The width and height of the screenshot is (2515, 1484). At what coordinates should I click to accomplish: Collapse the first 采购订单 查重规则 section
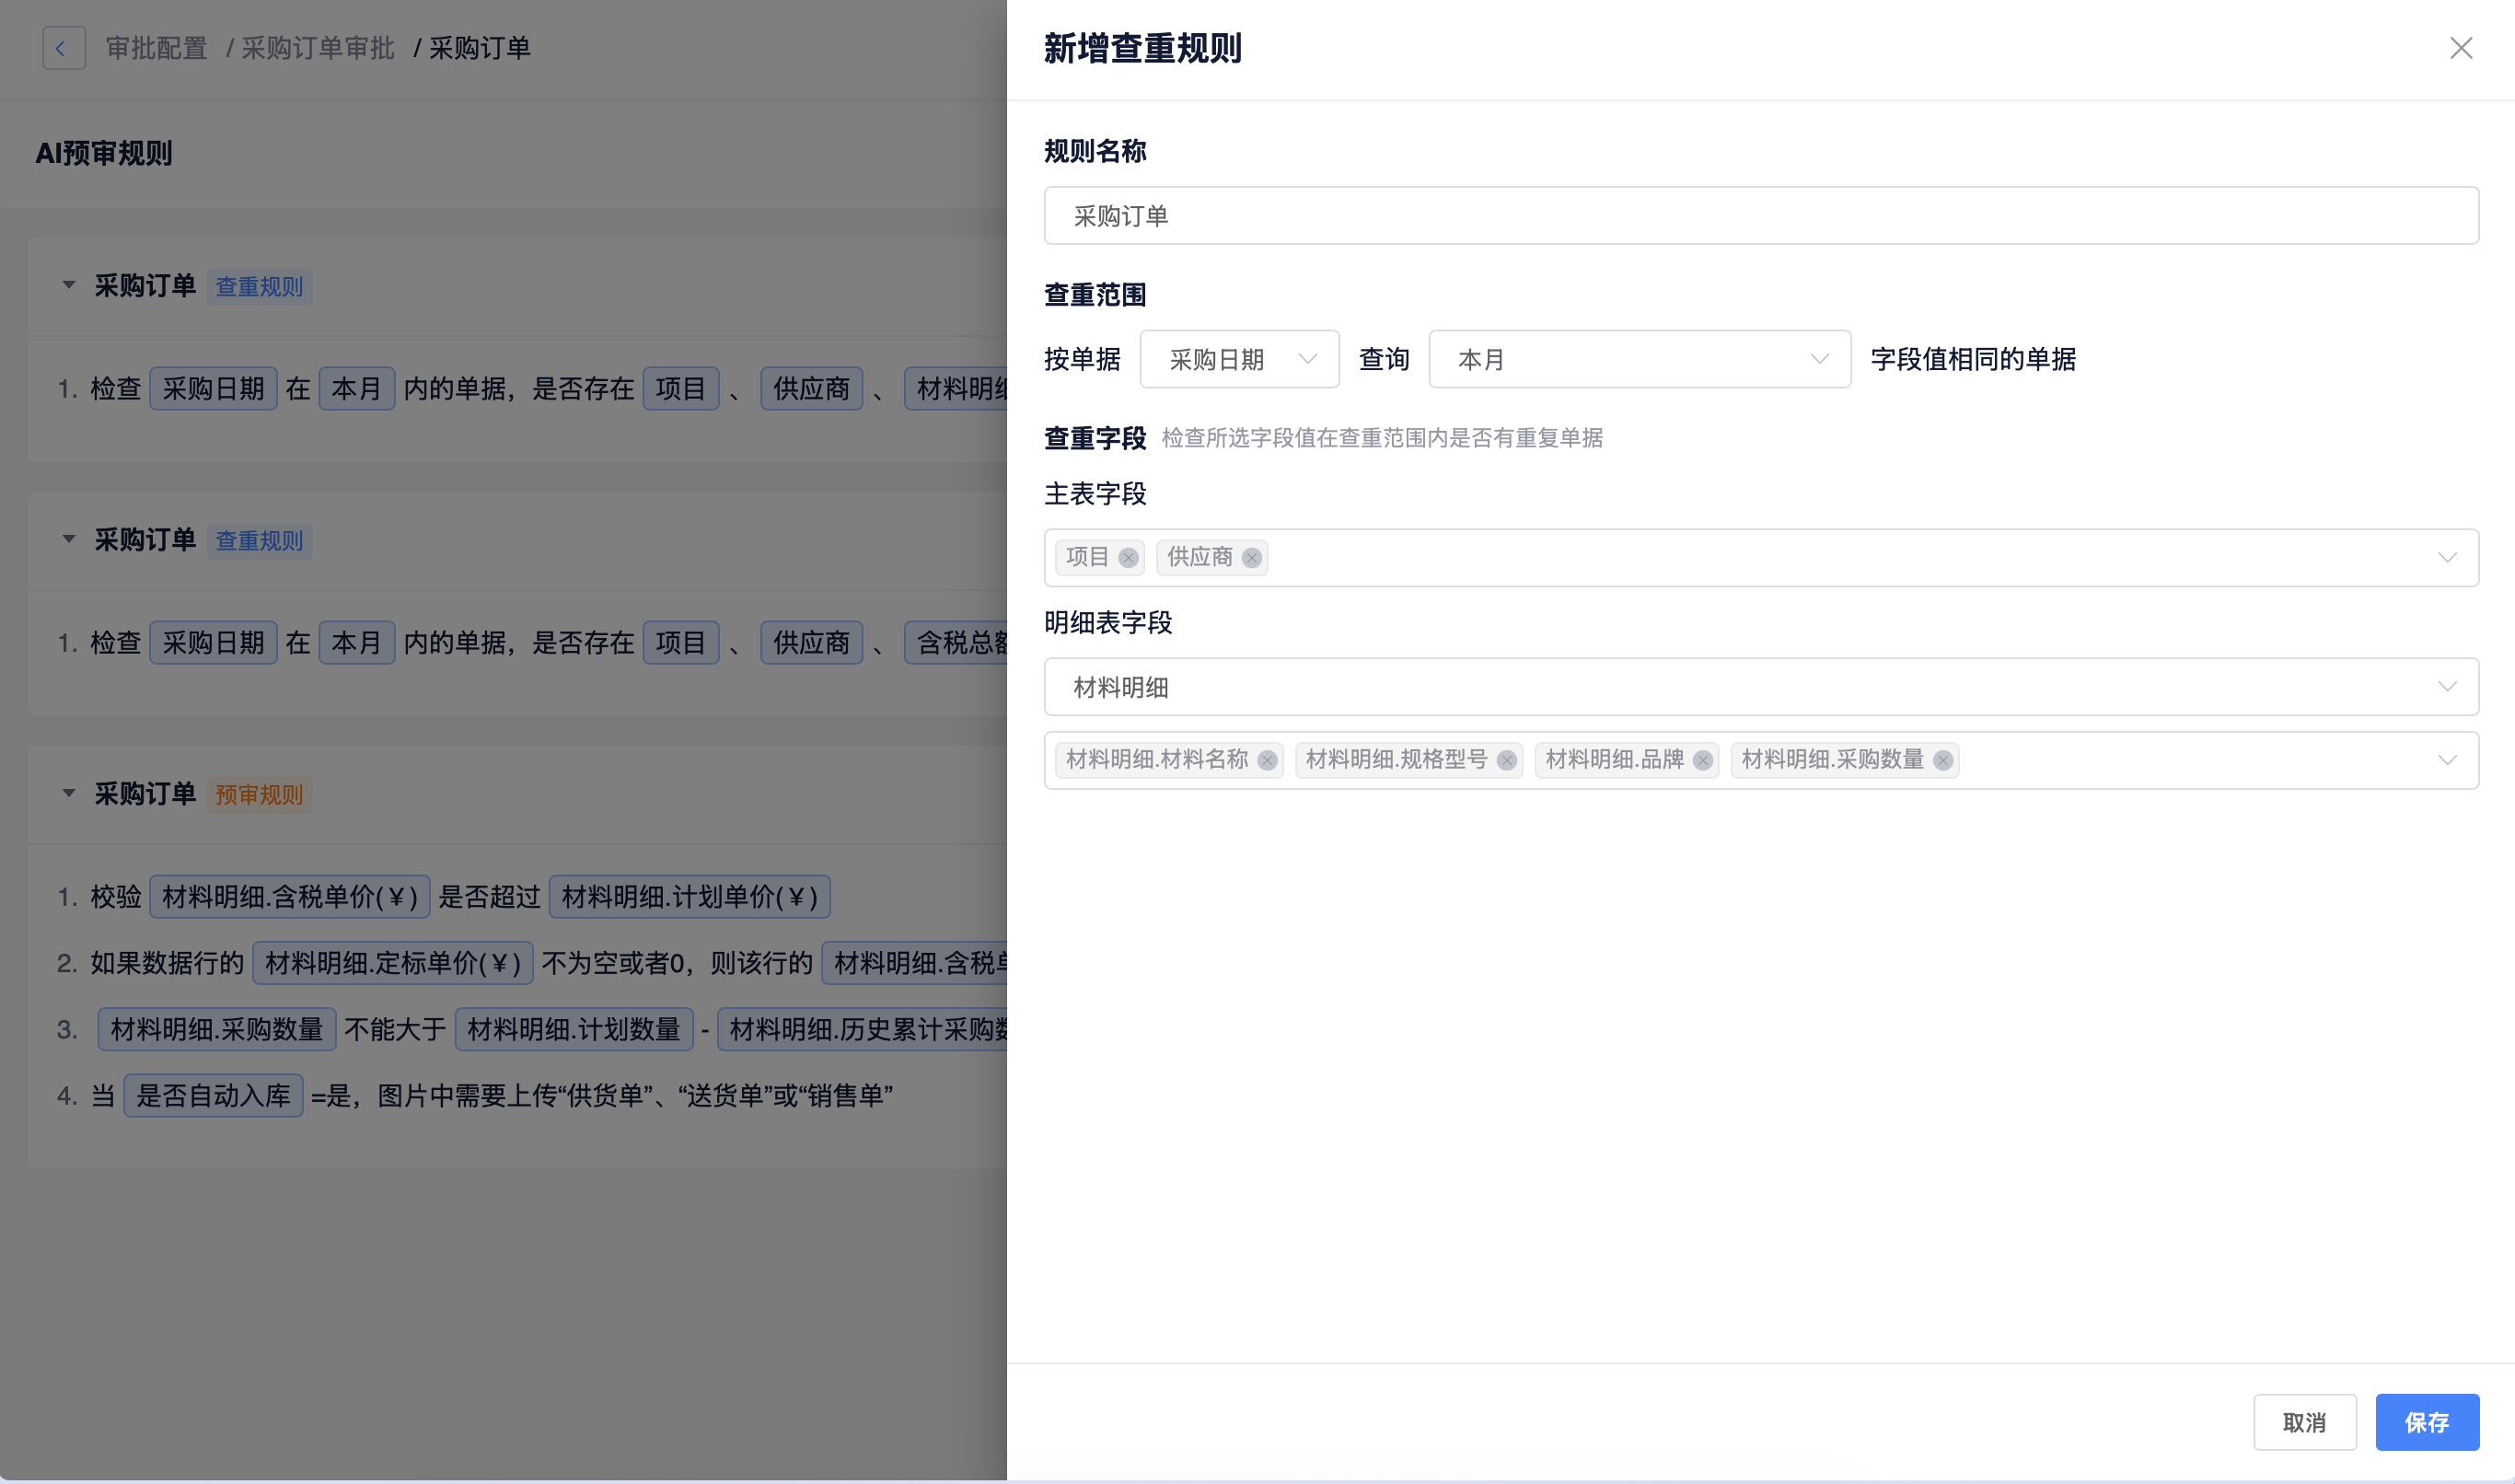point(69,285)
